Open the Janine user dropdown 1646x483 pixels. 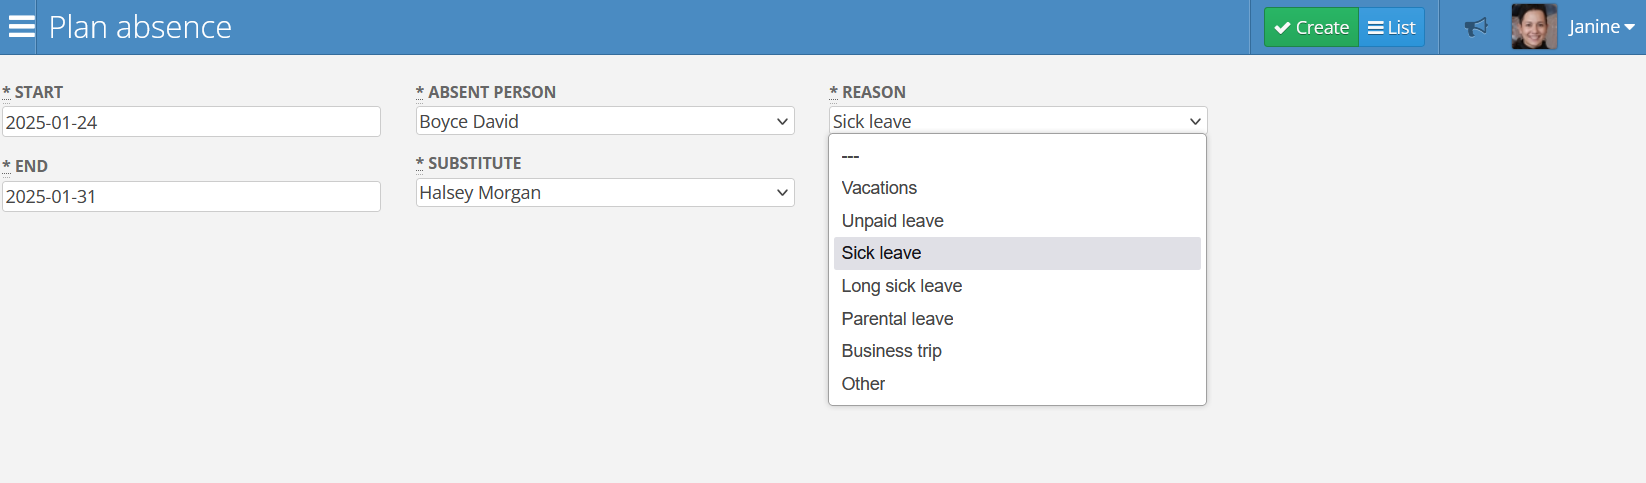pyautogui.click(x=1601, y=27)
